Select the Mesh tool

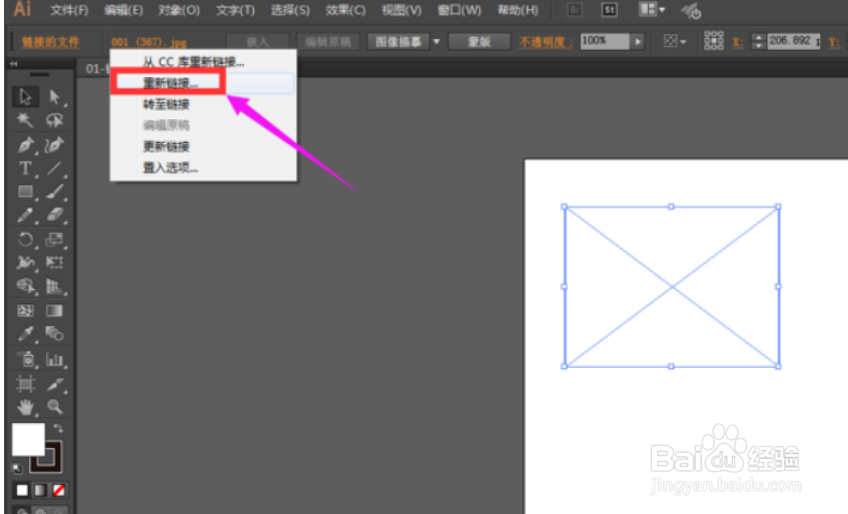point(25,311)
